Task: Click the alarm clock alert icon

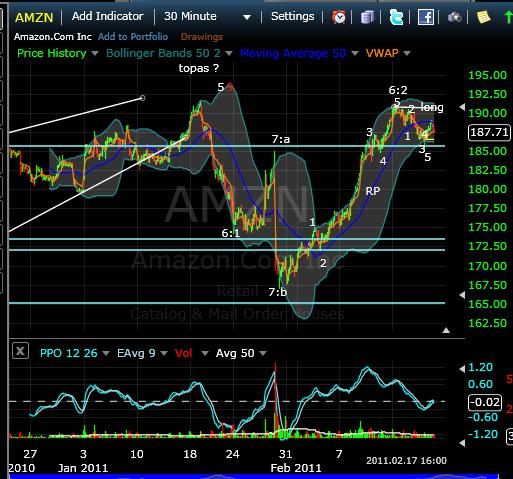Action: (339, 17)
